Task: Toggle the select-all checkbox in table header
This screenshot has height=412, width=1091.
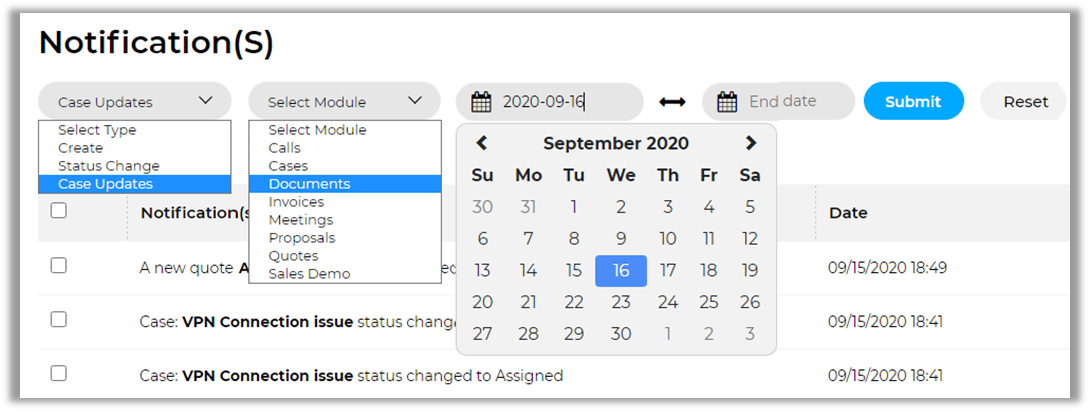Action: click(59, 211)
